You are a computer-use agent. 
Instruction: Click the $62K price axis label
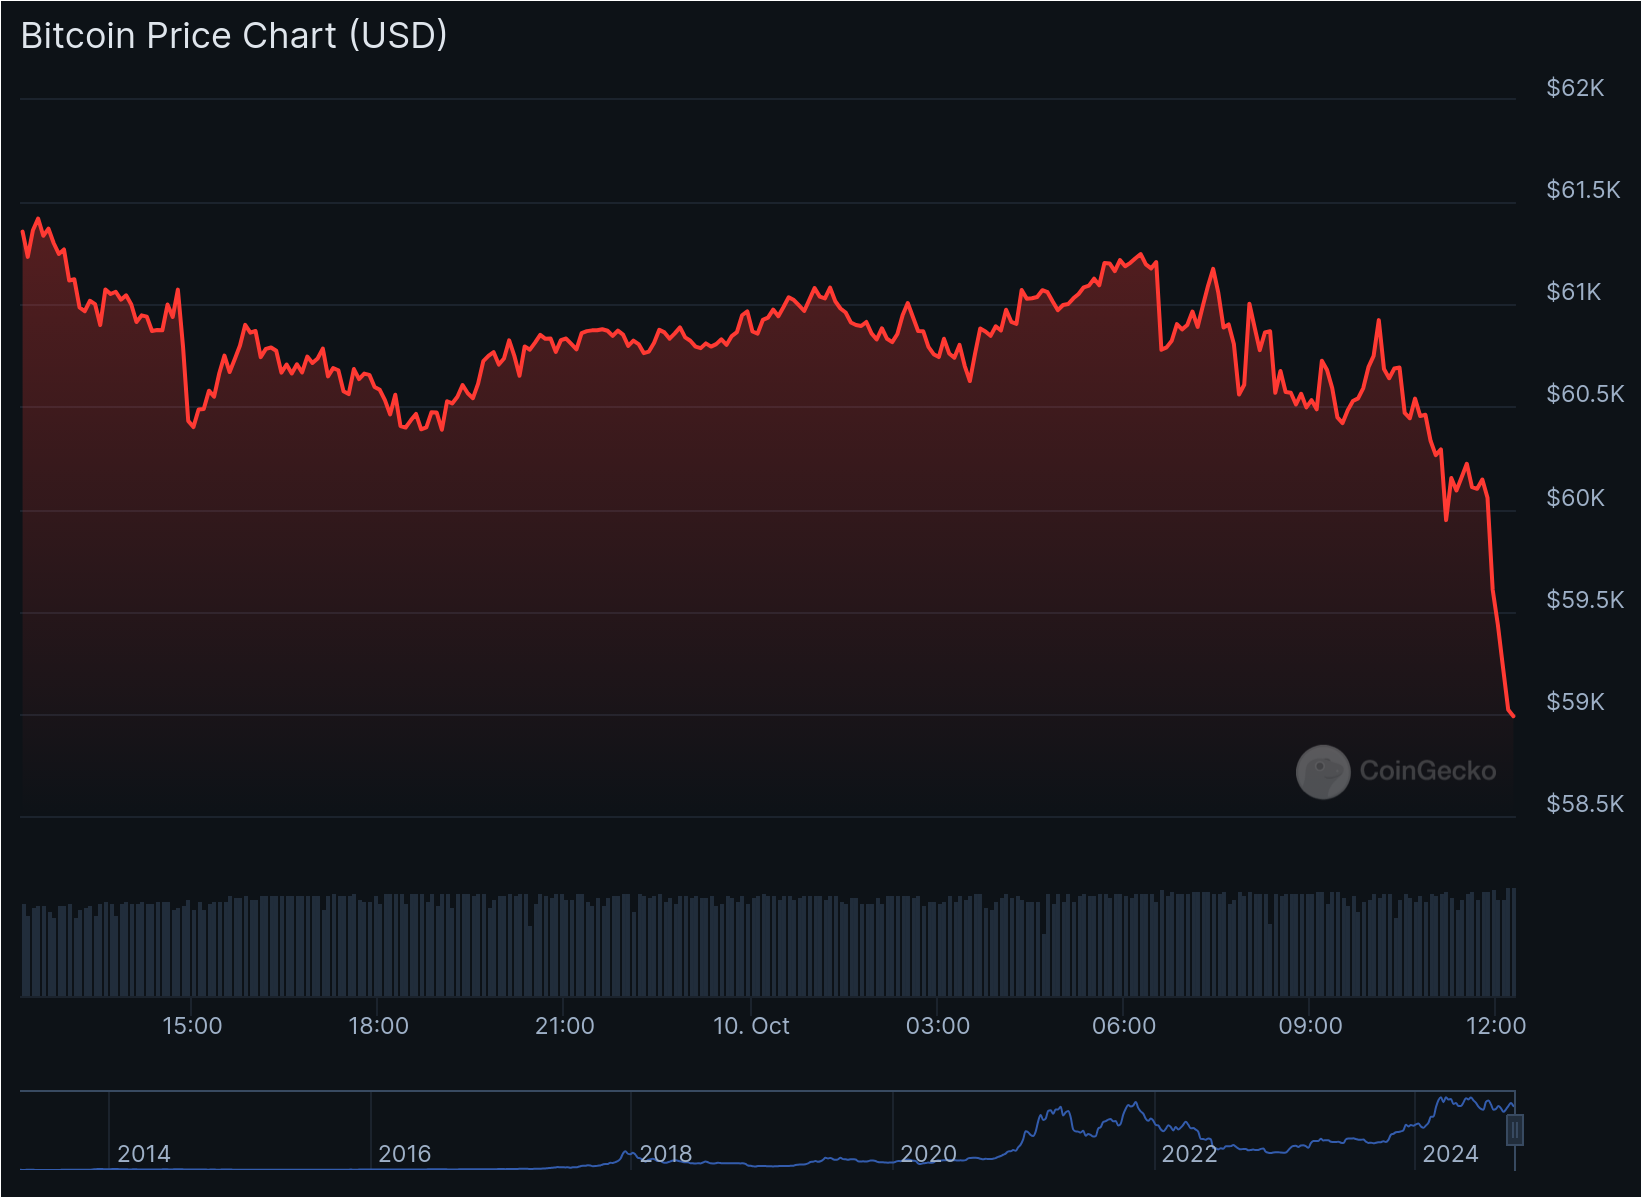(1575, 88)
